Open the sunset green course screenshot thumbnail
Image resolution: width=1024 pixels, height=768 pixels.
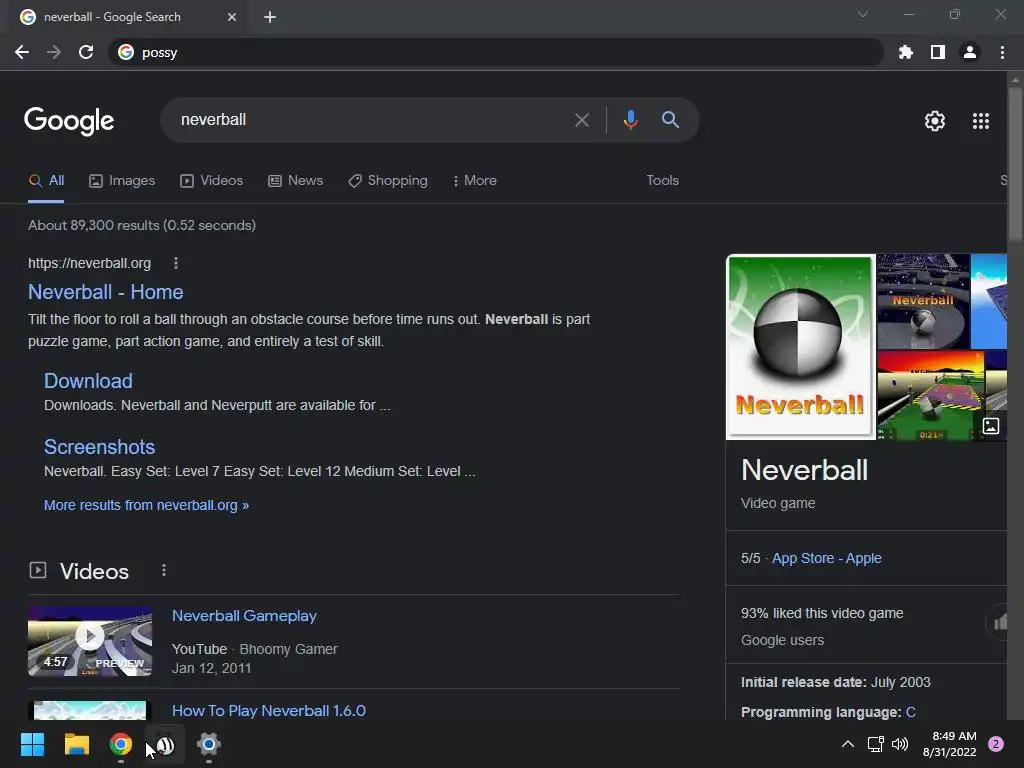(x=931, y=396)
